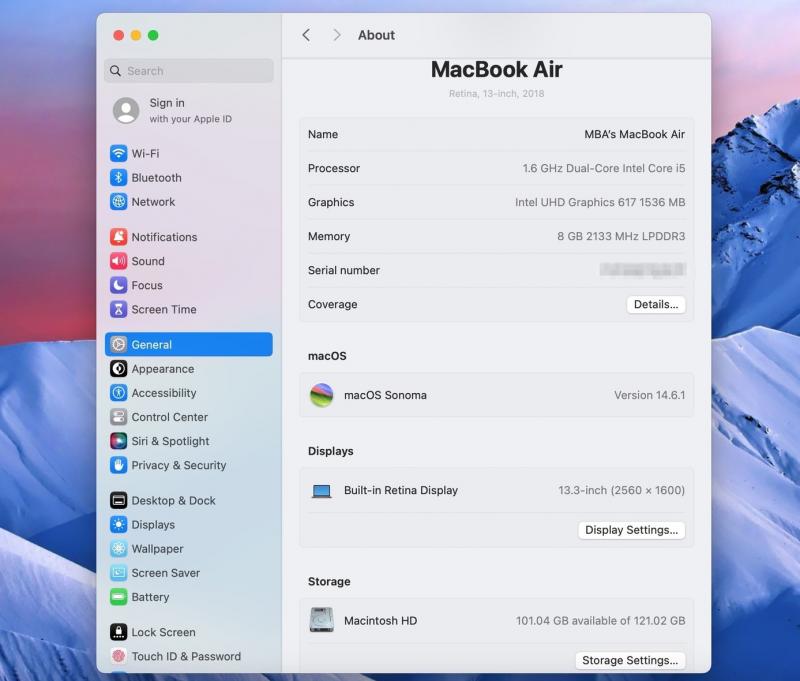Click the Macintosh HD drive icon
The width and height of the screenshot is (800, 681).
321,620
